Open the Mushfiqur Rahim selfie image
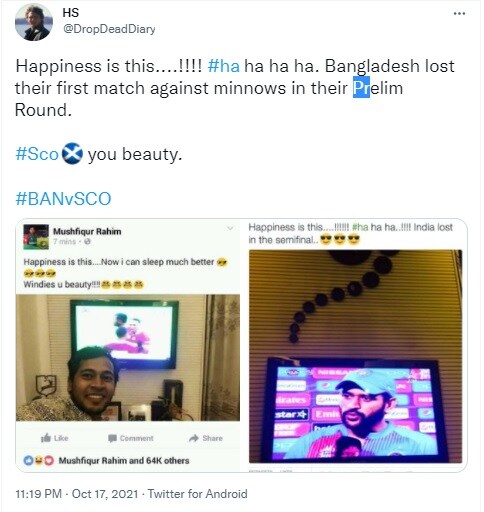Viewport: 484px width, 512px height. pos(128,358)
